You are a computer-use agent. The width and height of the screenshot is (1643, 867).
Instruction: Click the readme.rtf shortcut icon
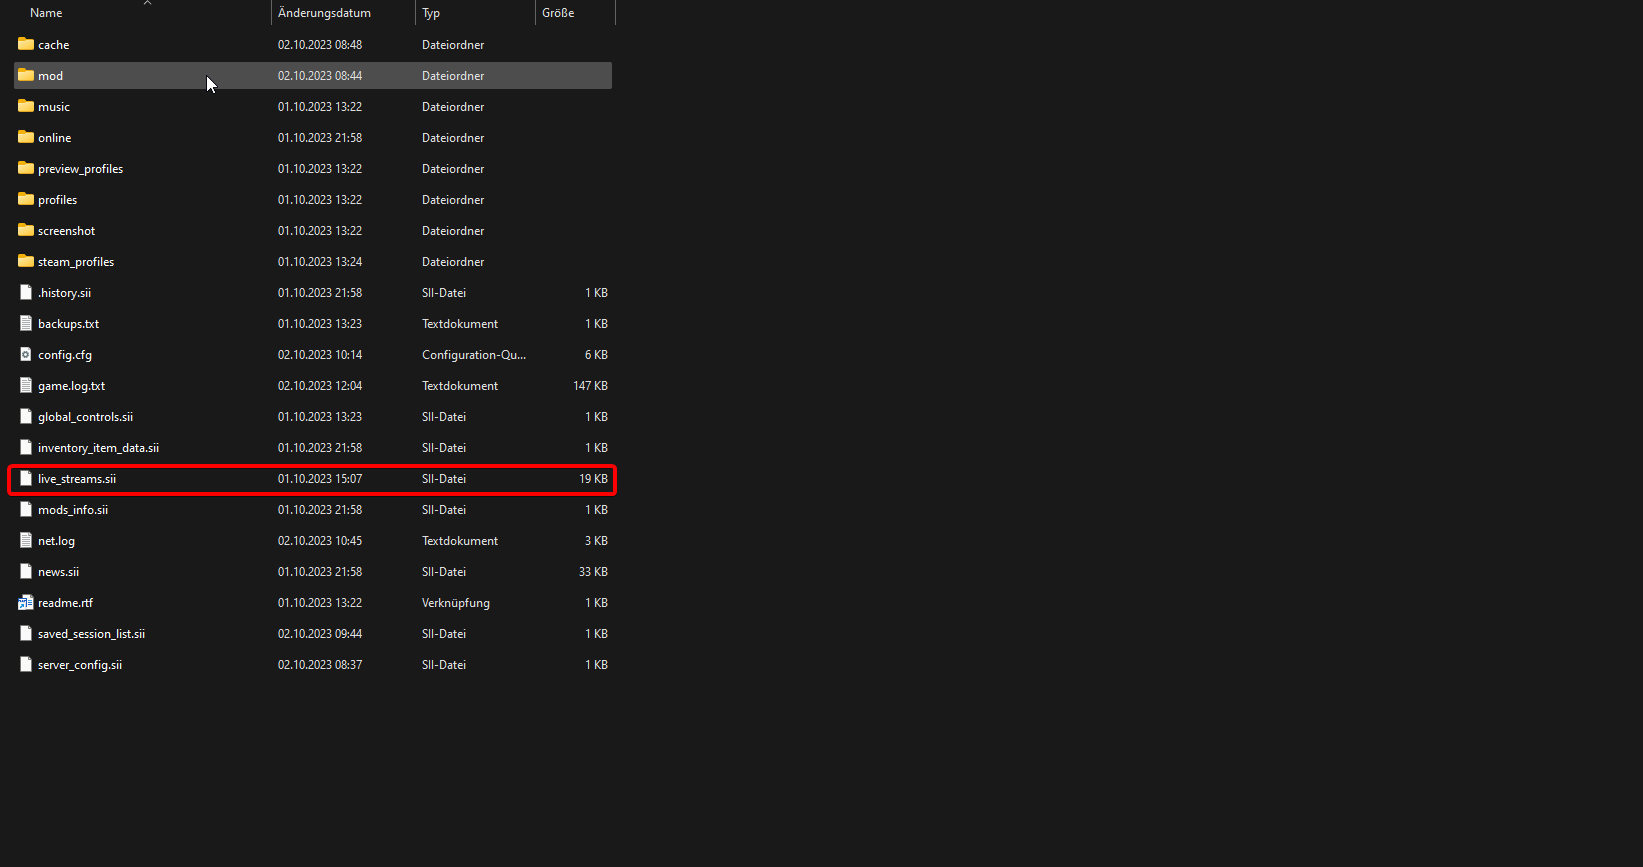point(26,602)
